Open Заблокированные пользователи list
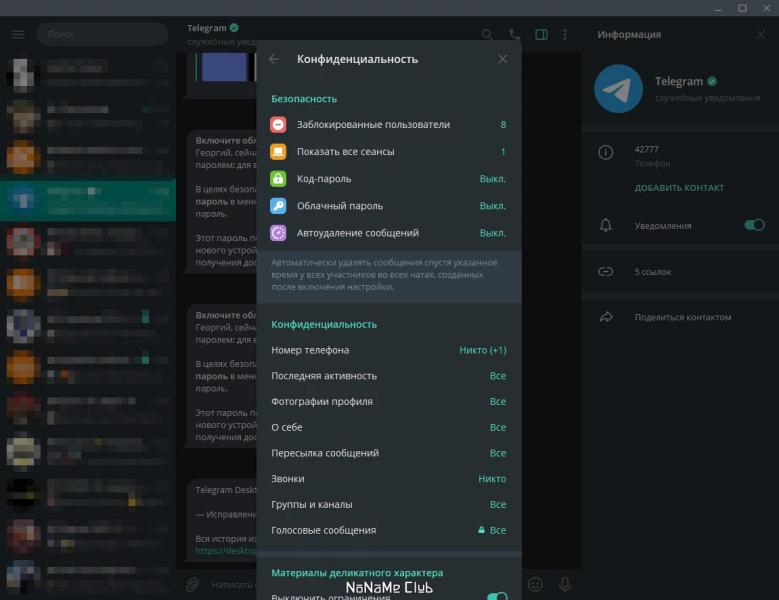This screenshot has width=779, height=600. point(389,125)
